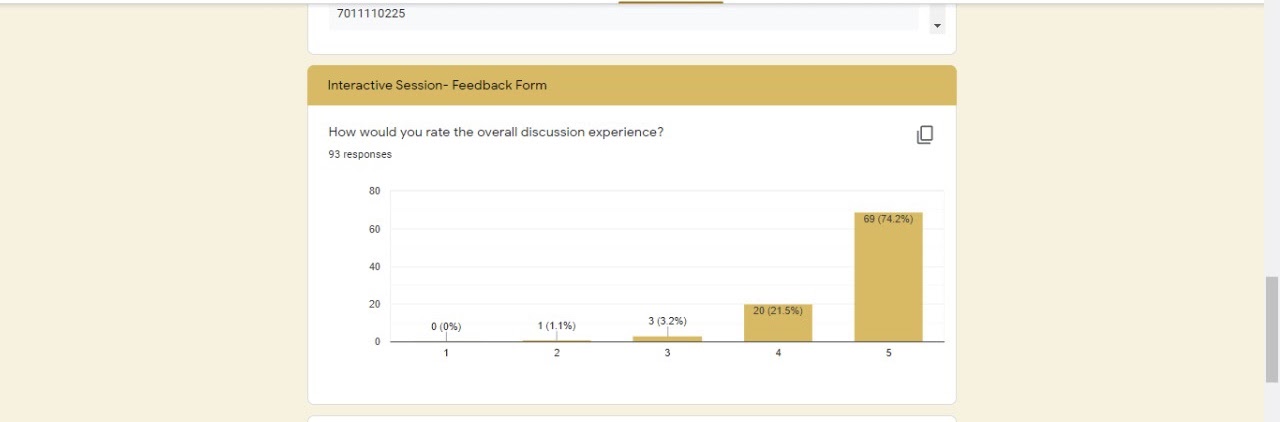Screen dimensions: 1280x422
Task: Click the 20 (21.5%) data label
Action: [x=778, y=311]
